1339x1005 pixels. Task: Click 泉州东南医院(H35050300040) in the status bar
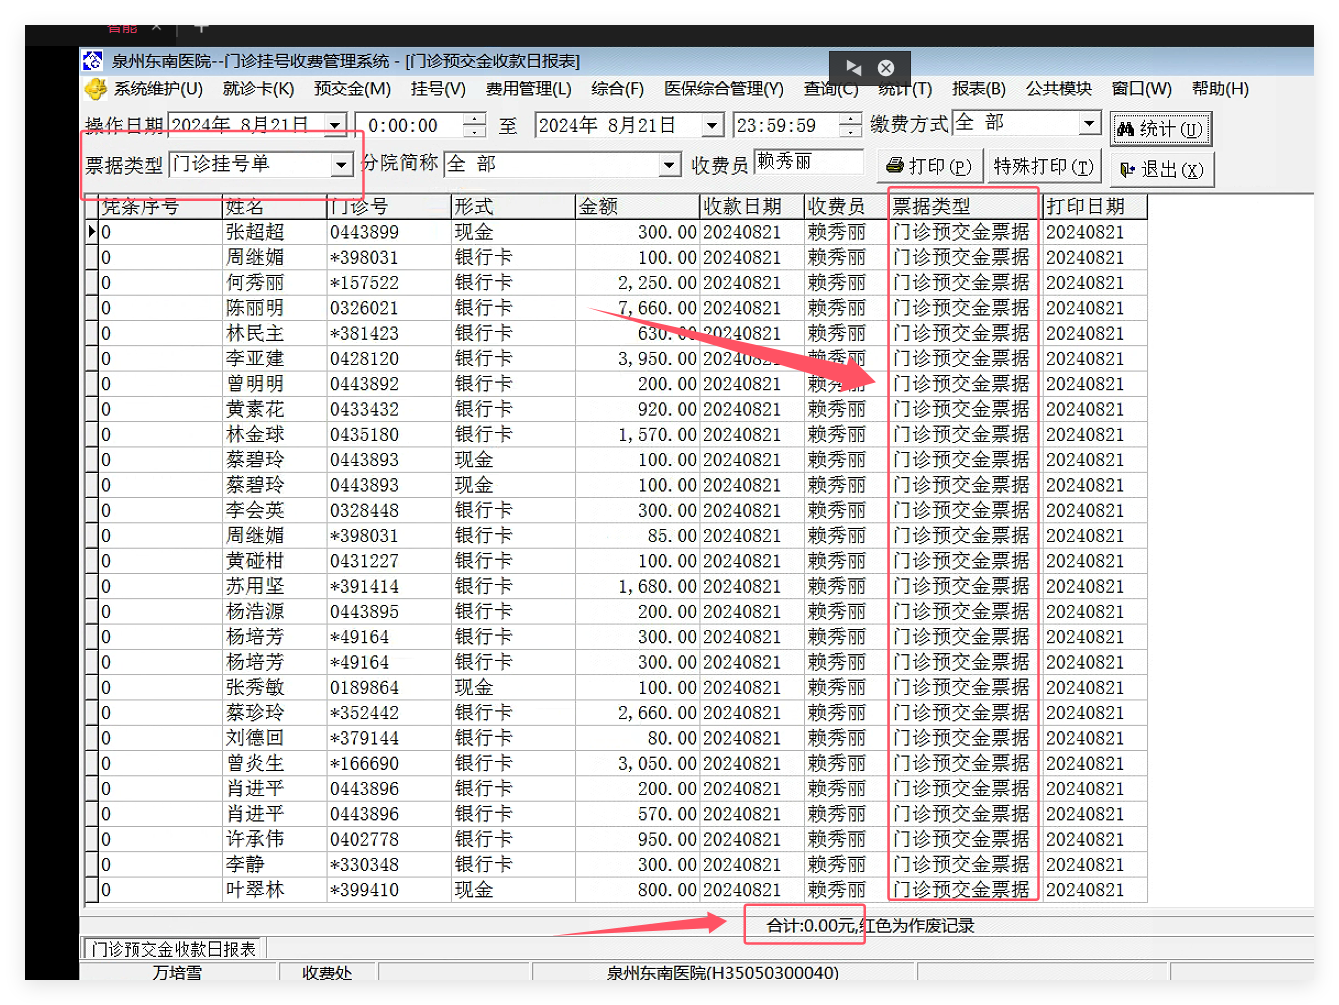[723, 973]
